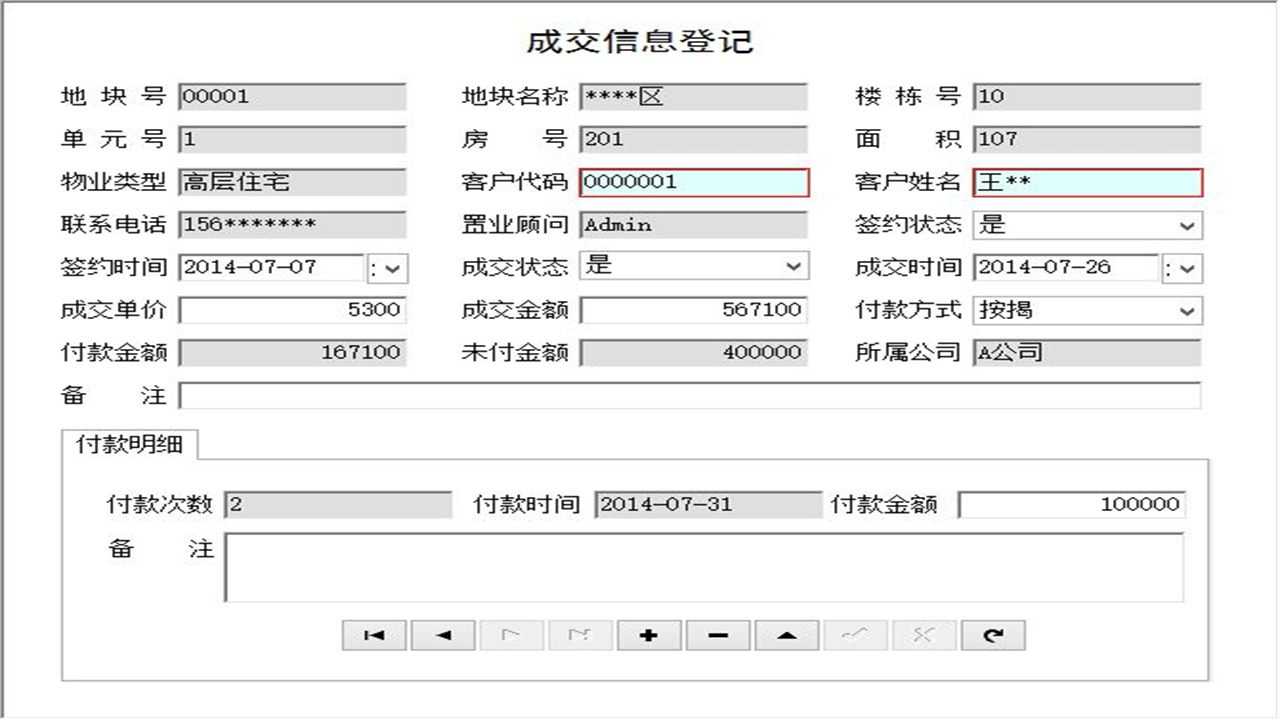The image size is (1280, 720).
Task: Click the 付款金额 field showing 100000
Action: [x=1070, y=505]
